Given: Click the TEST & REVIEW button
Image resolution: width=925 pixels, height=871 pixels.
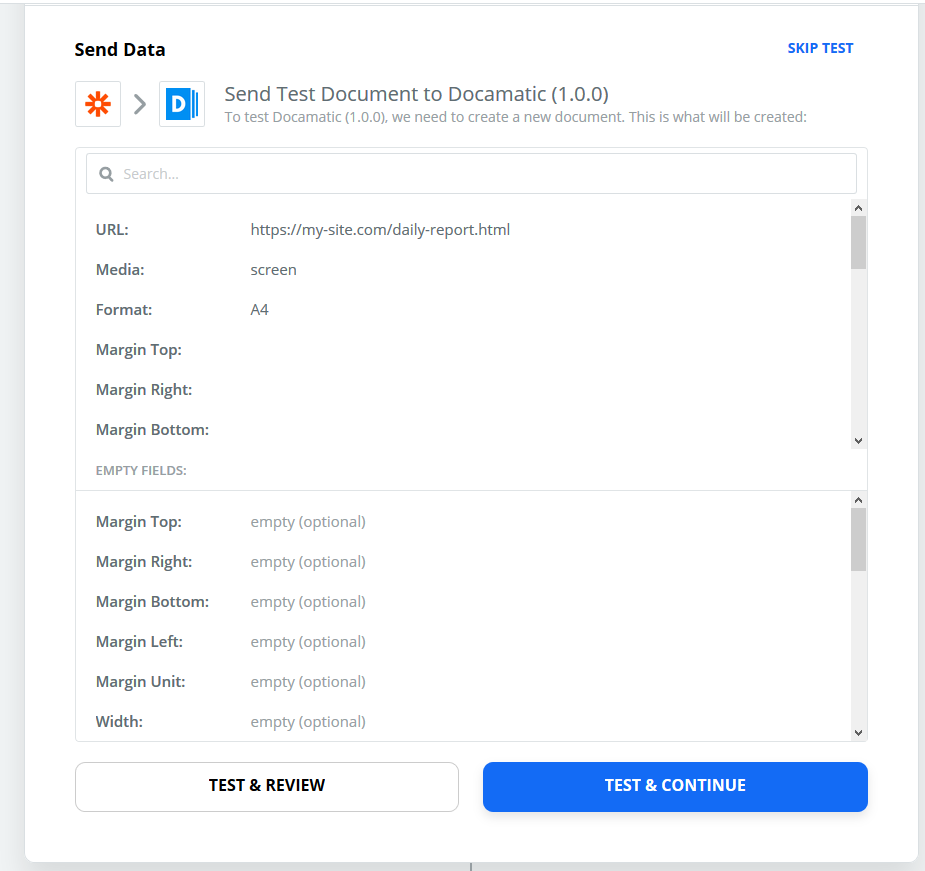Looking at the screenshot, I should point(267,787).
